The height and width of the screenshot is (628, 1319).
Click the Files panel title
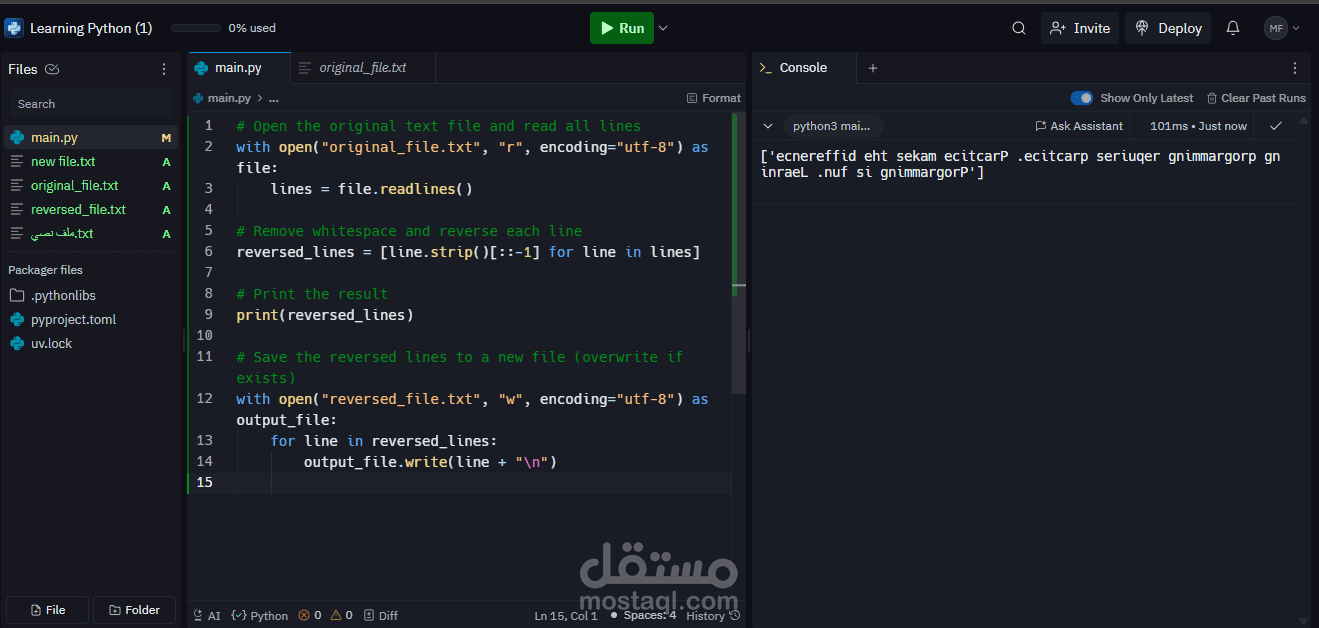pos(23,69)
